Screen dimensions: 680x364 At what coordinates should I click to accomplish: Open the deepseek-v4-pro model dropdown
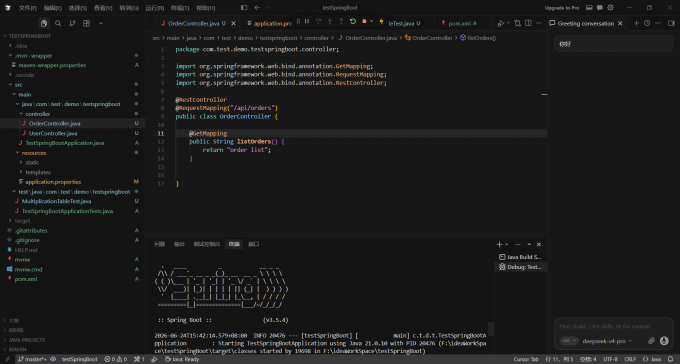tap(607, 341)
